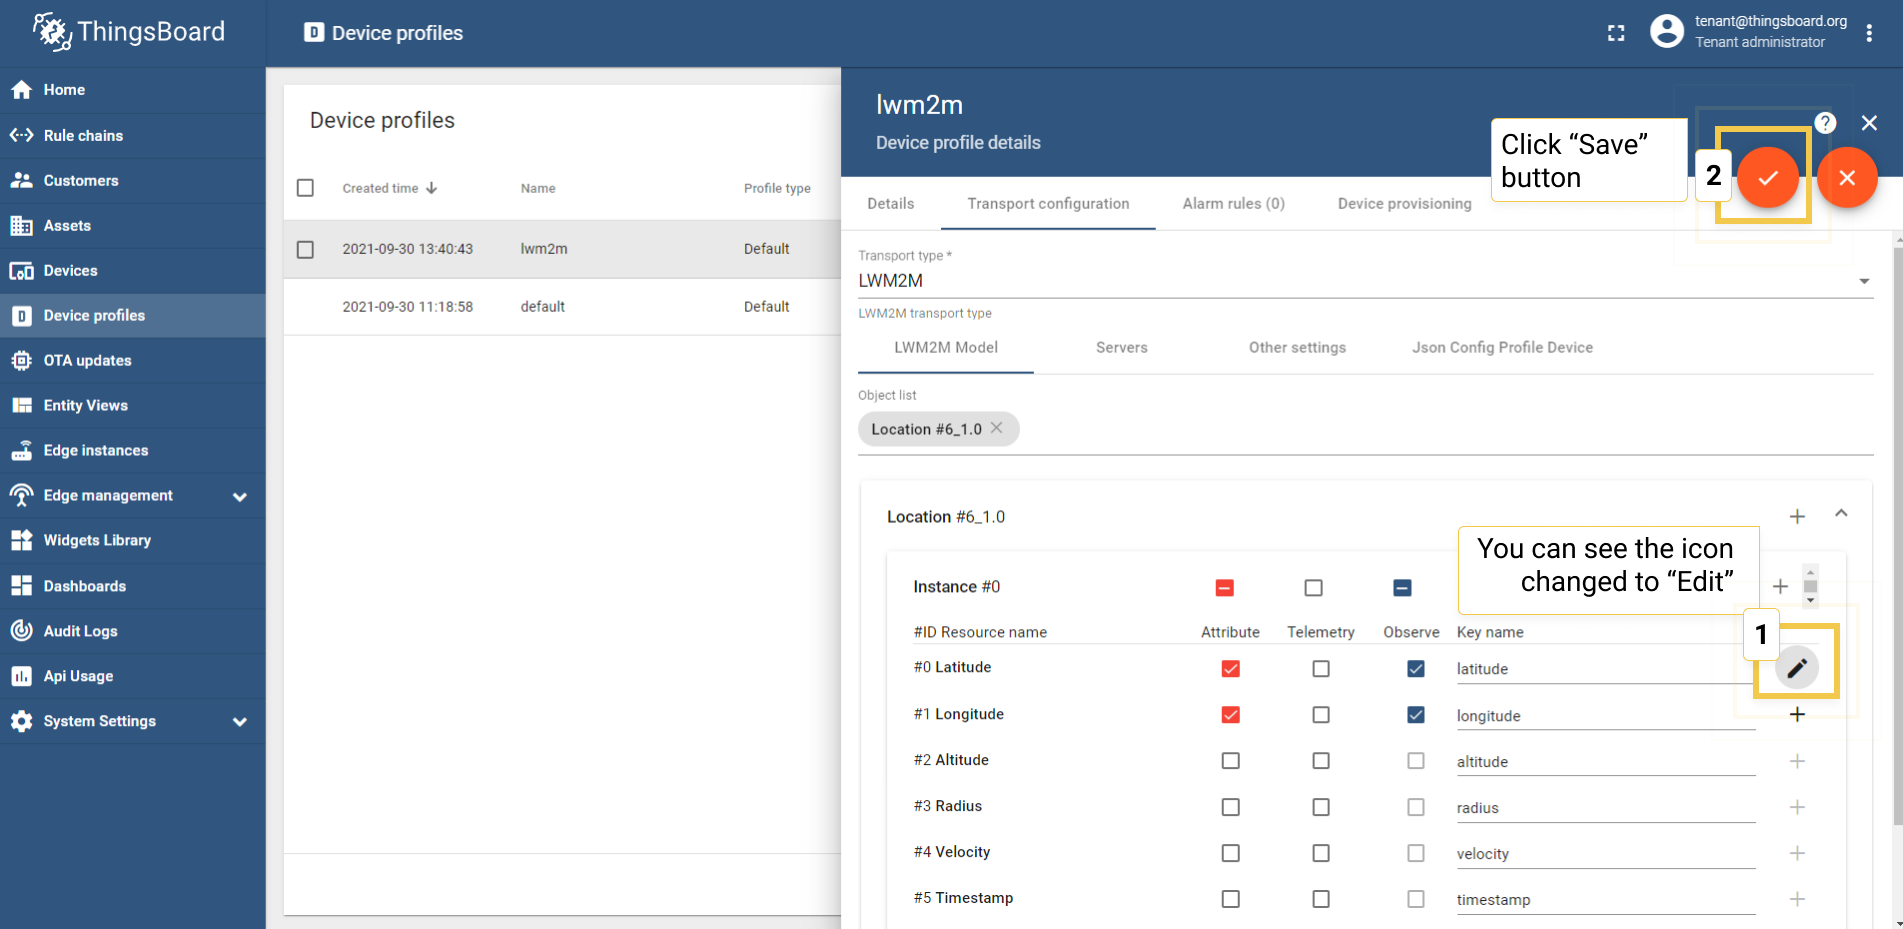The width and height of the screenshot is (1903, 929).
Task: Open Edge instances
Action: coord(132,450)
